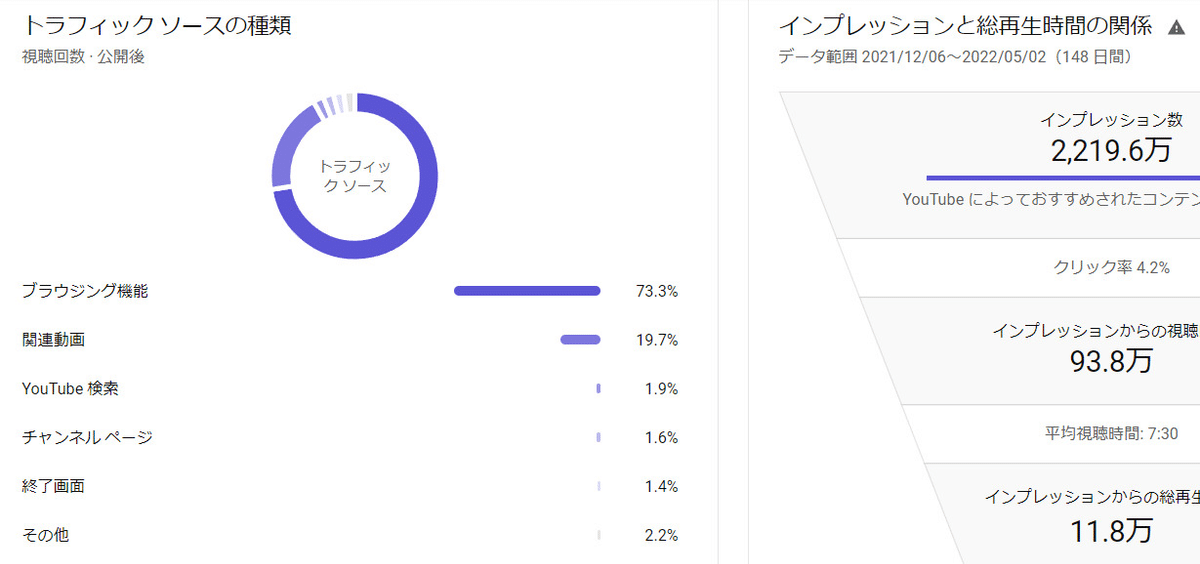This screenshot has width=1200, height=564.
Task: Click the warning triangle icon
Action: tap(1176, 27)
